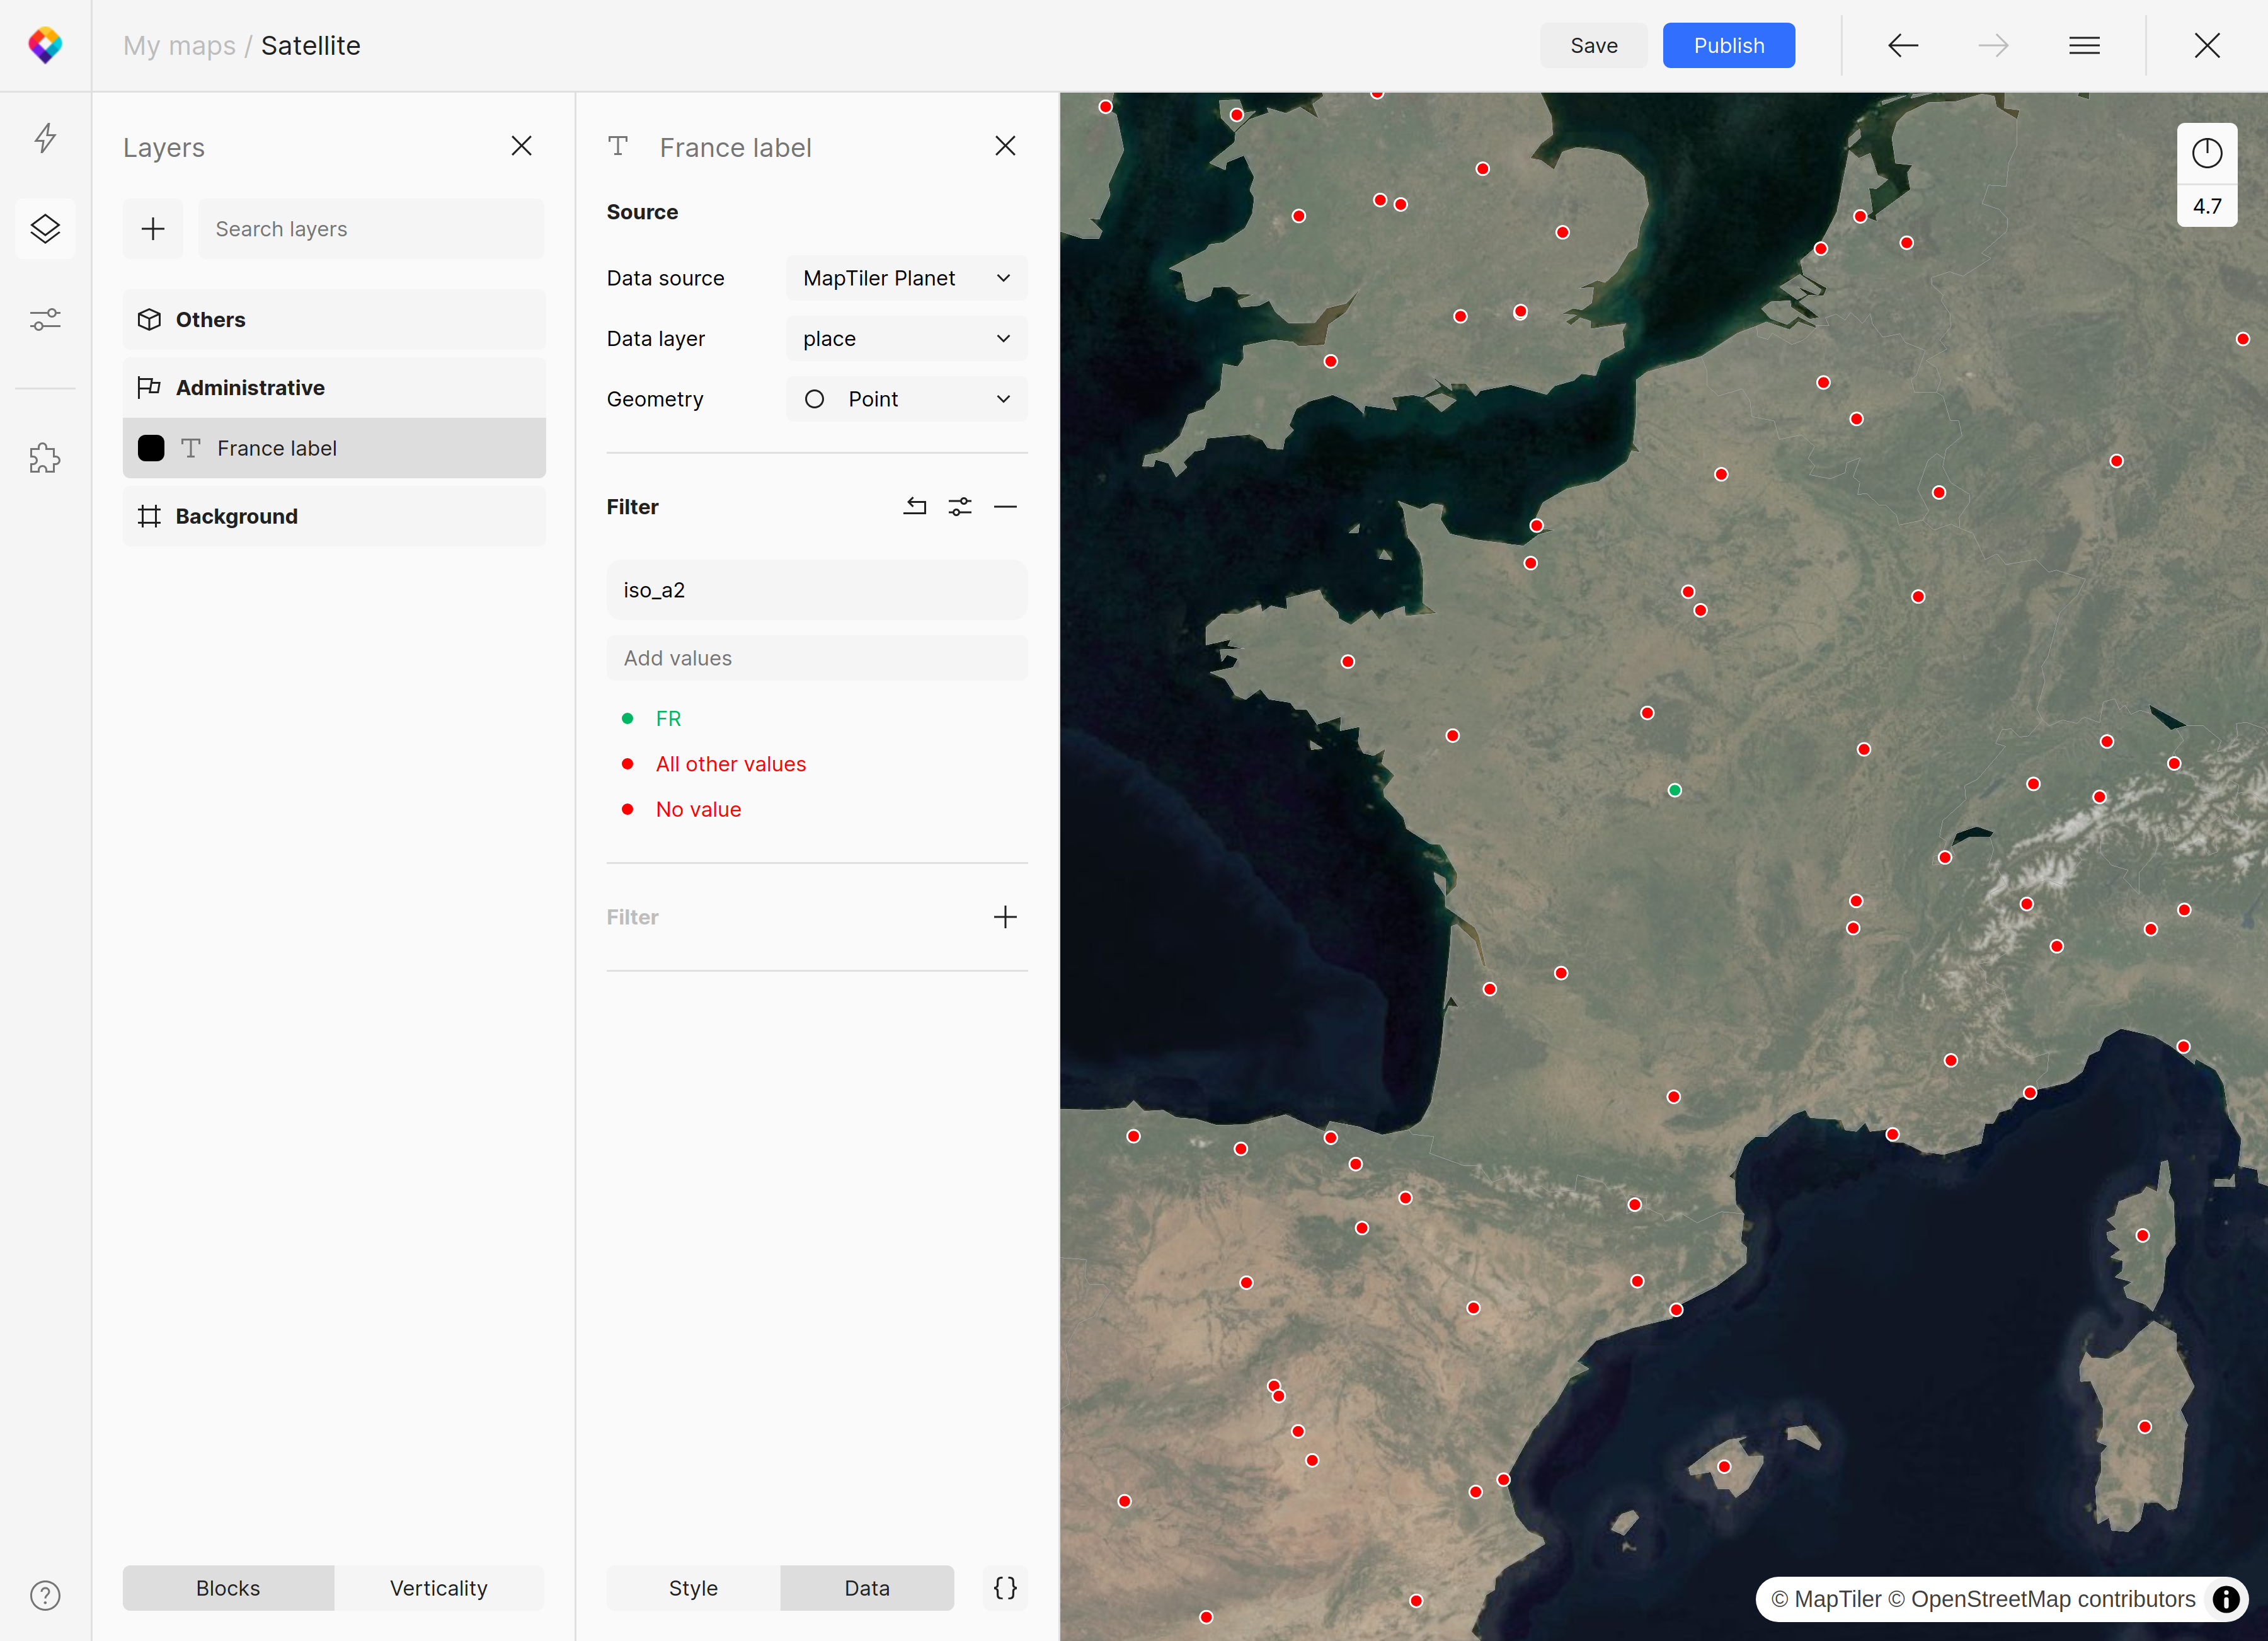Open filter options sliders icon
This screenshot has height=1641, width=2268.
click(960, 507)
